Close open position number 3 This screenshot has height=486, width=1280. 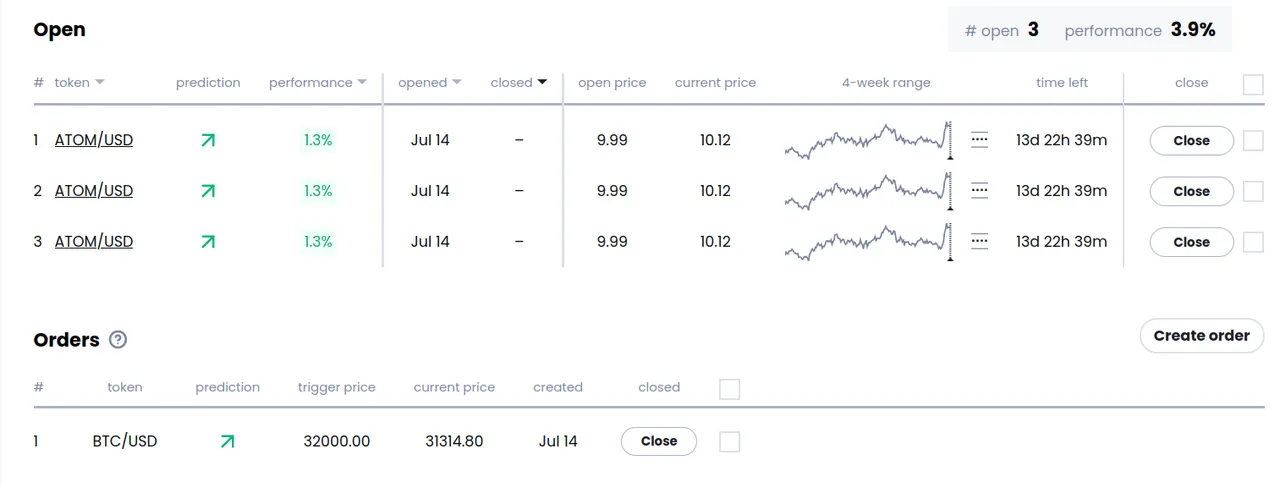tap(1191, 242)
